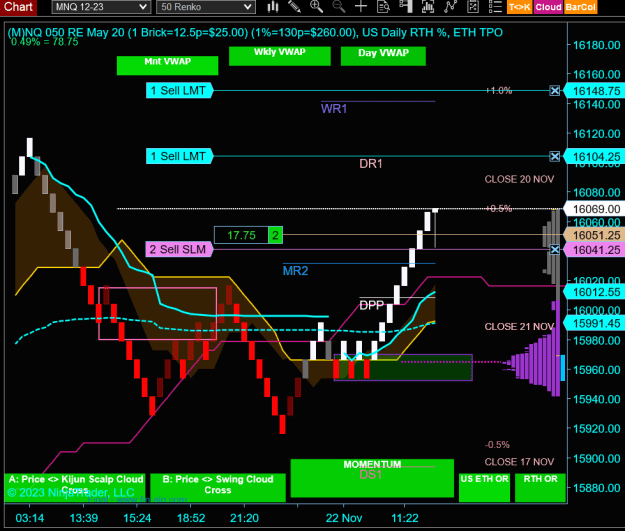Toggle the Mnt VWAP button

coord(167,65)
